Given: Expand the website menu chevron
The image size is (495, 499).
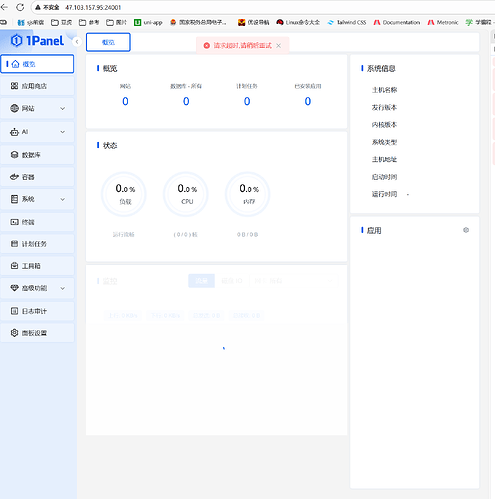Looking at the screenshot, I should click(63, 109).
